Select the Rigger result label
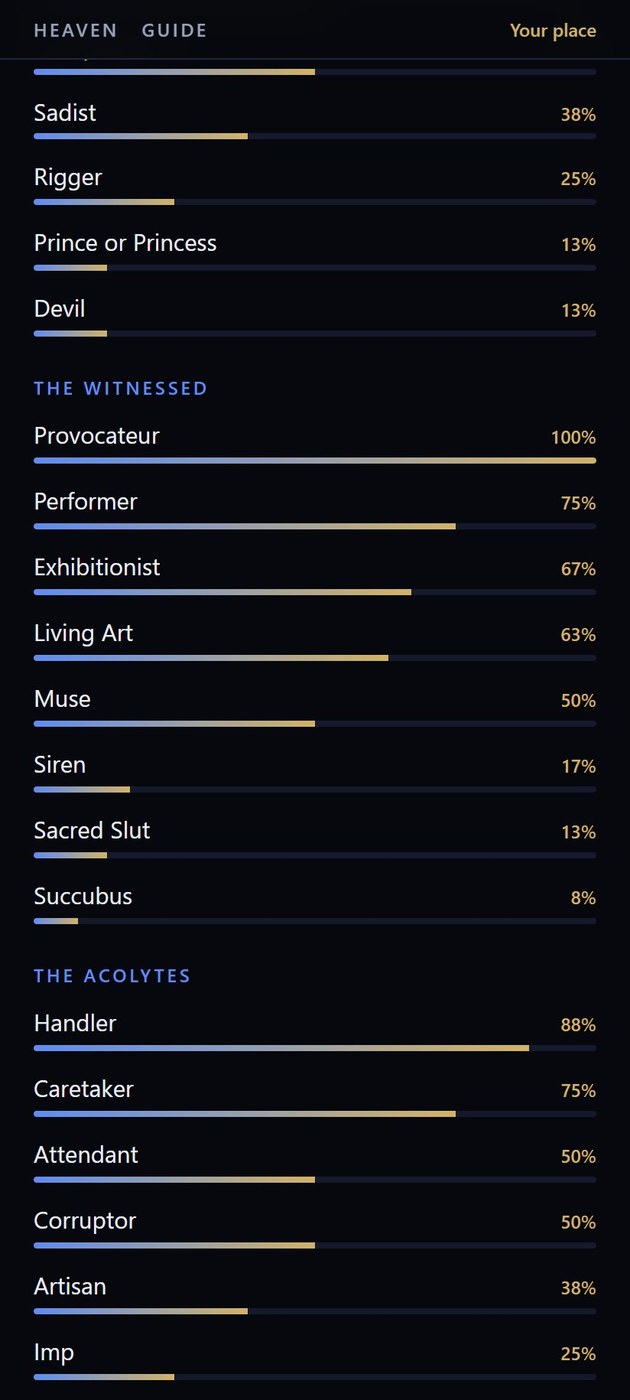This screenshot has width=630, height=1400. pyautogui.click(x=68, y=178)
